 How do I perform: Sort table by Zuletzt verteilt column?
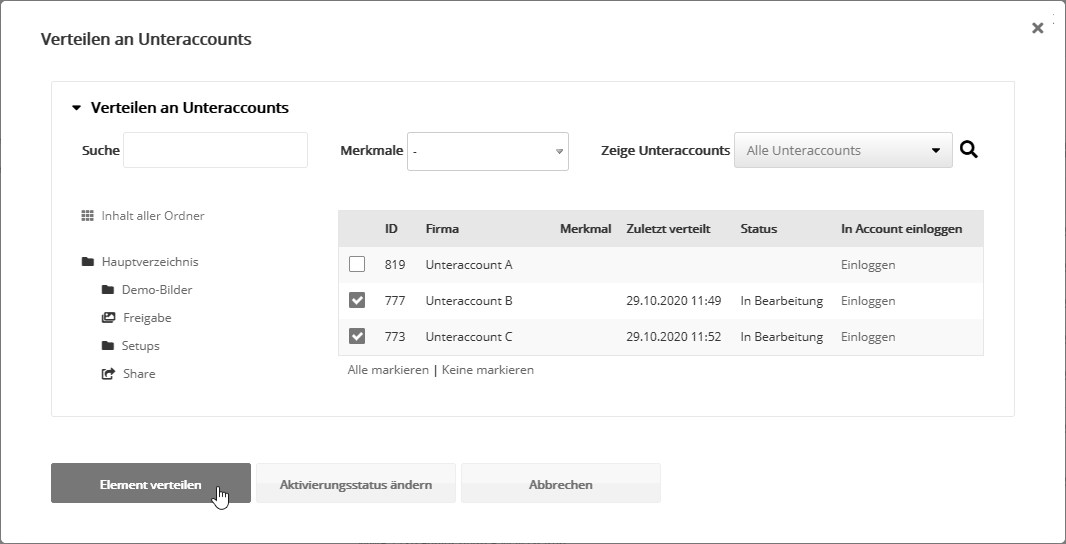tap(668, 229)
